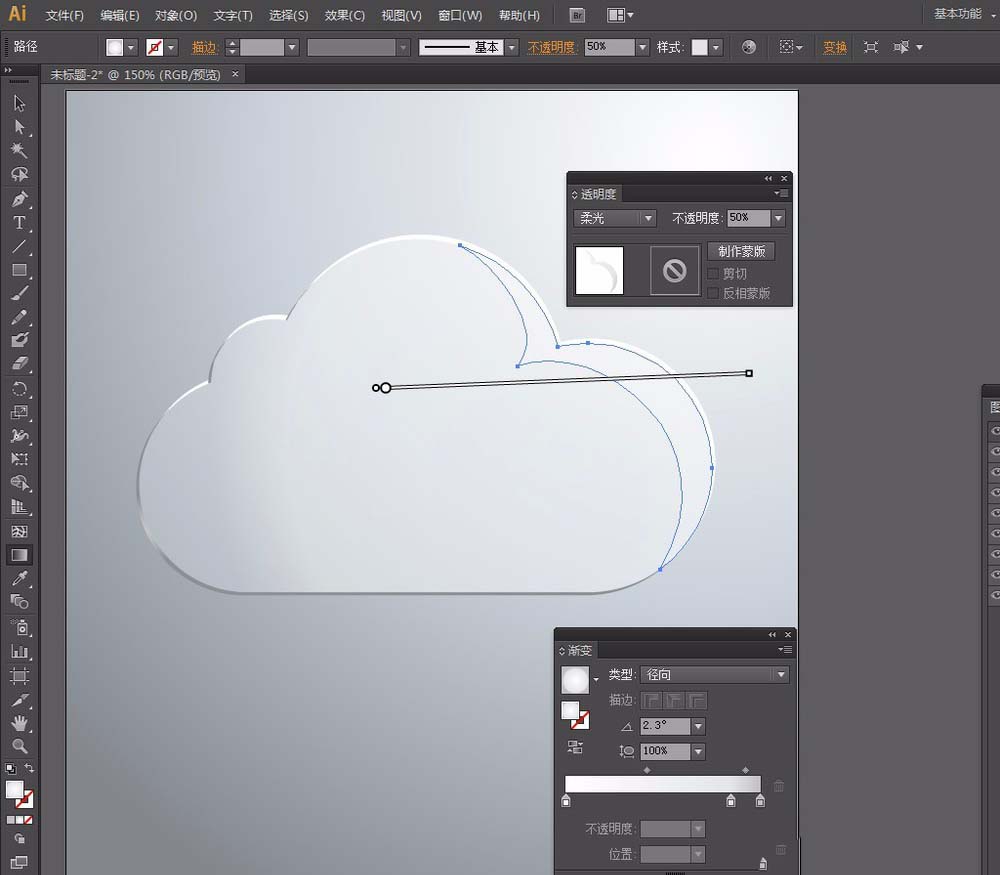This screenshot has width=1000, height=875.
Task: Open the 对象(O) menu
Action: [176, 15]
